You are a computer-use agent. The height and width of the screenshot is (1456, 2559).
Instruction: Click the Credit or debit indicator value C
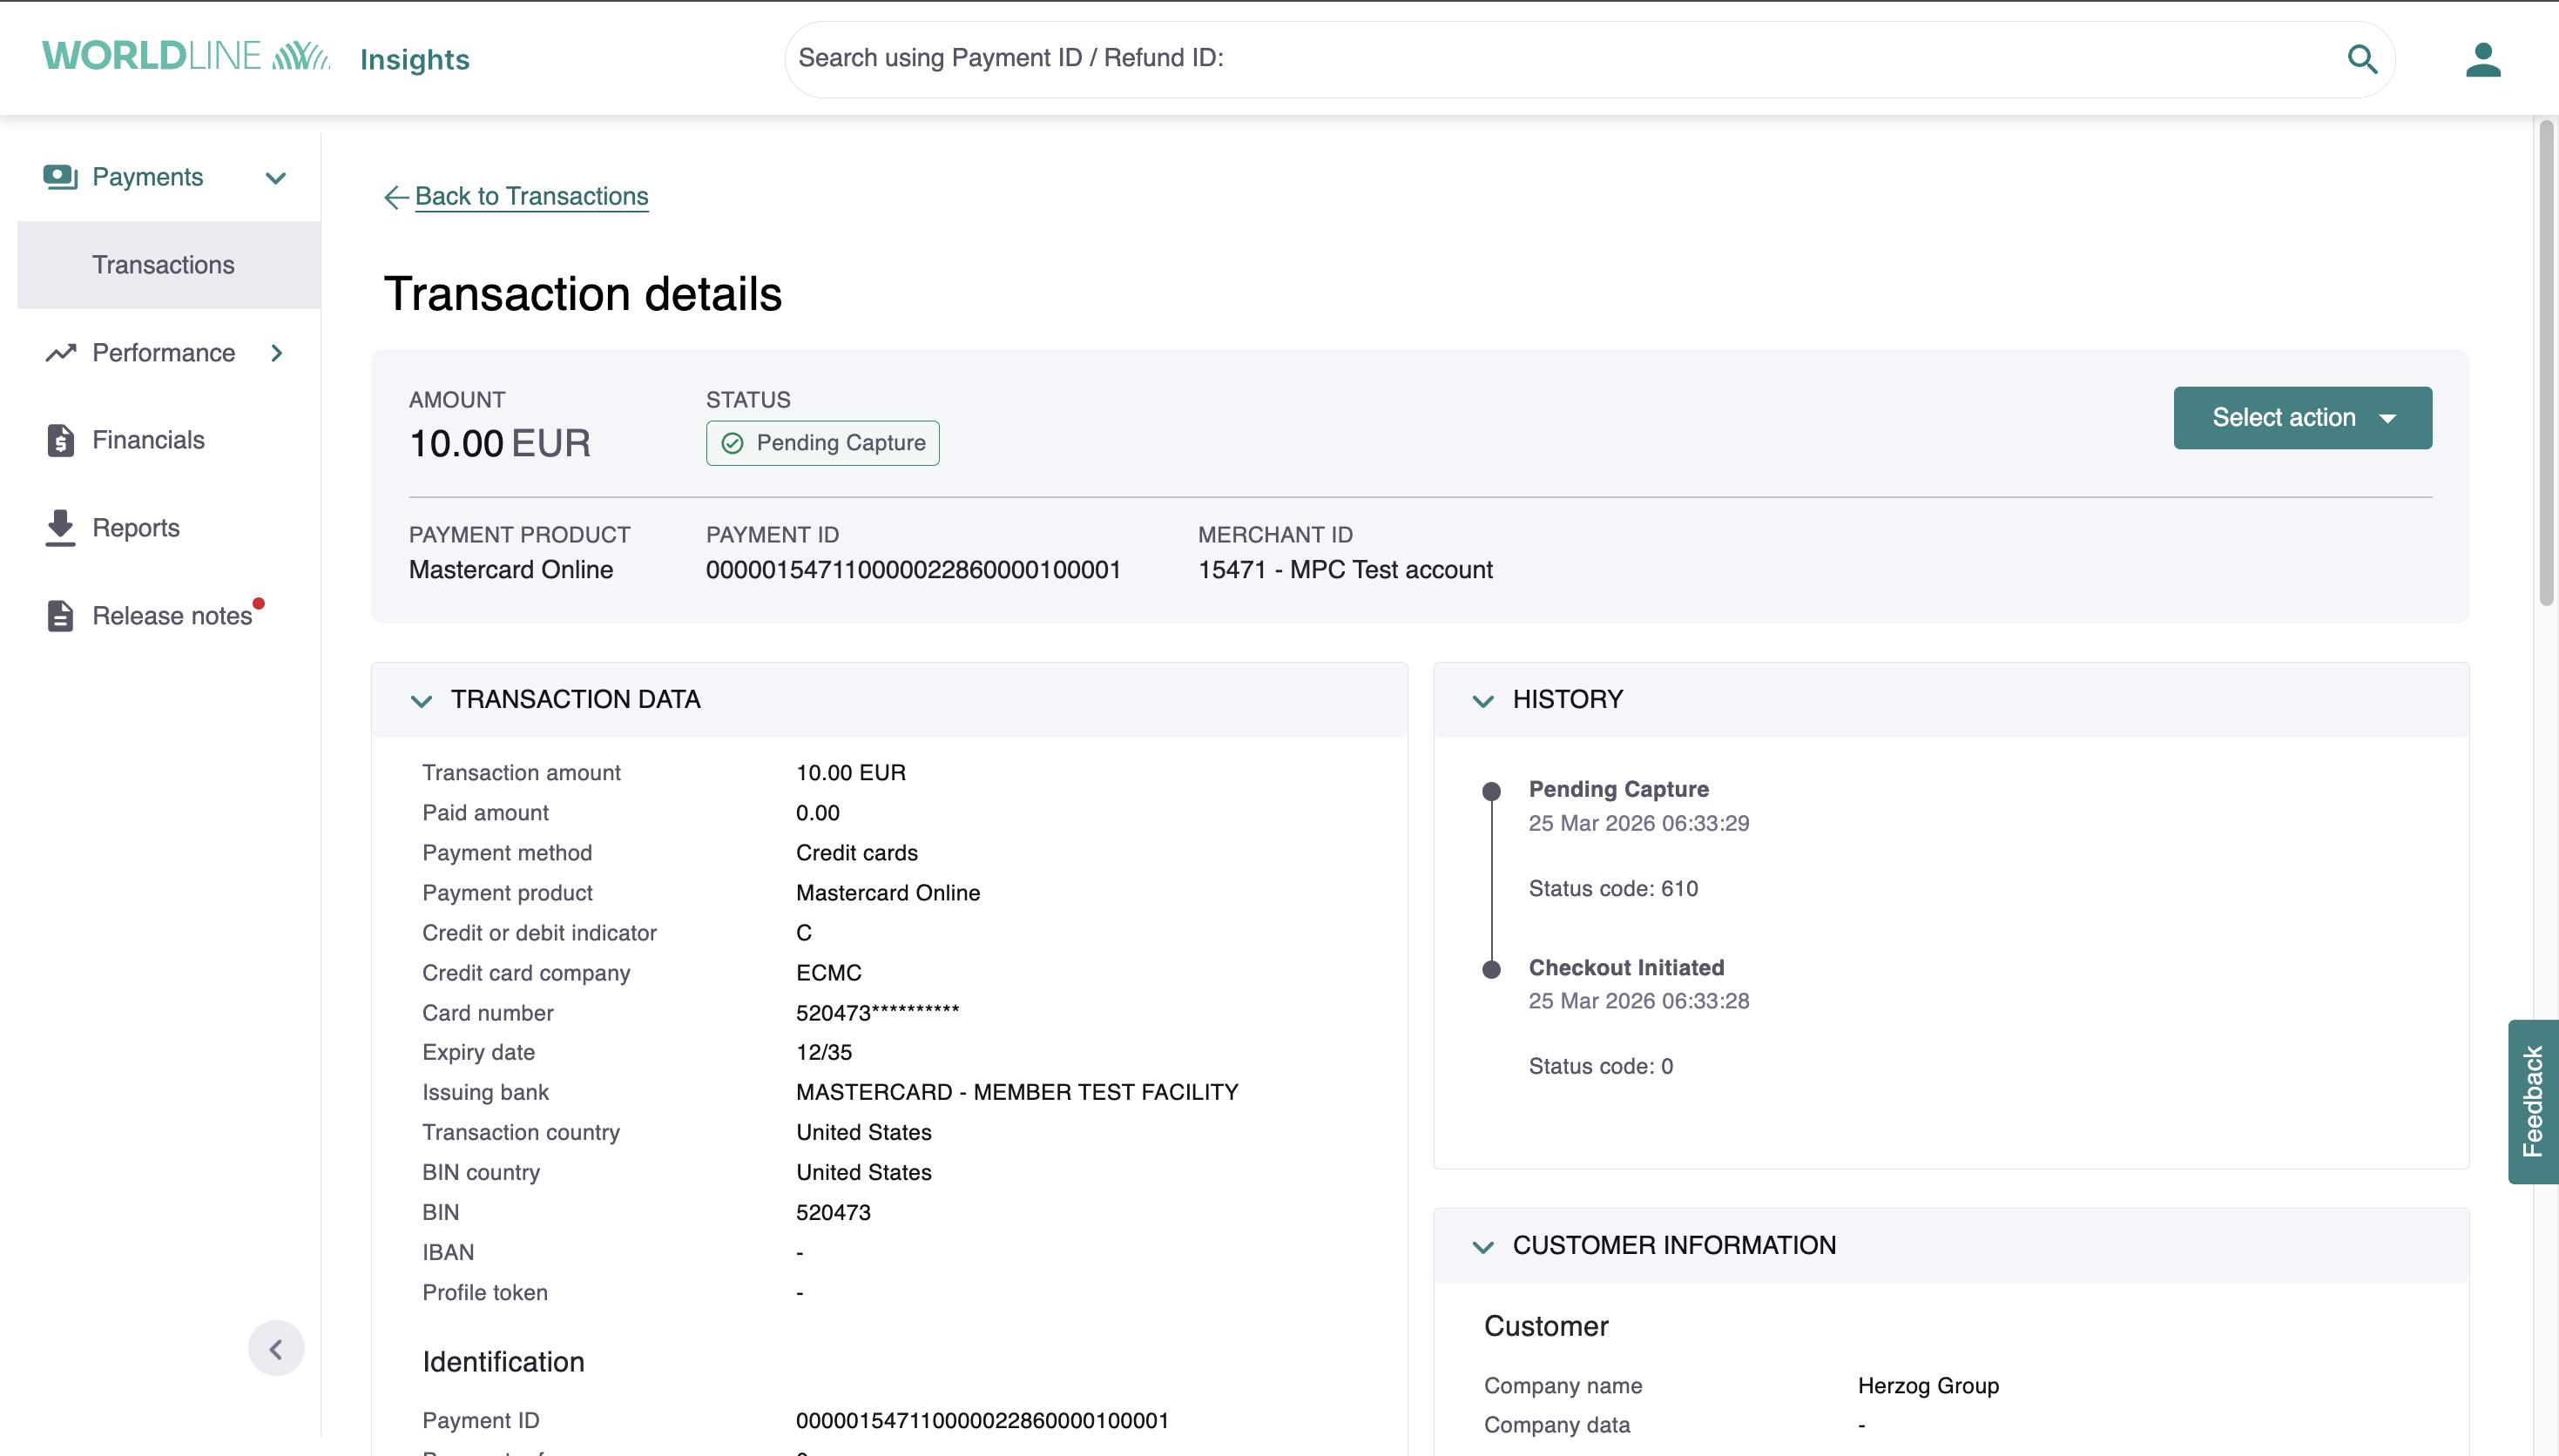(803, 933)
